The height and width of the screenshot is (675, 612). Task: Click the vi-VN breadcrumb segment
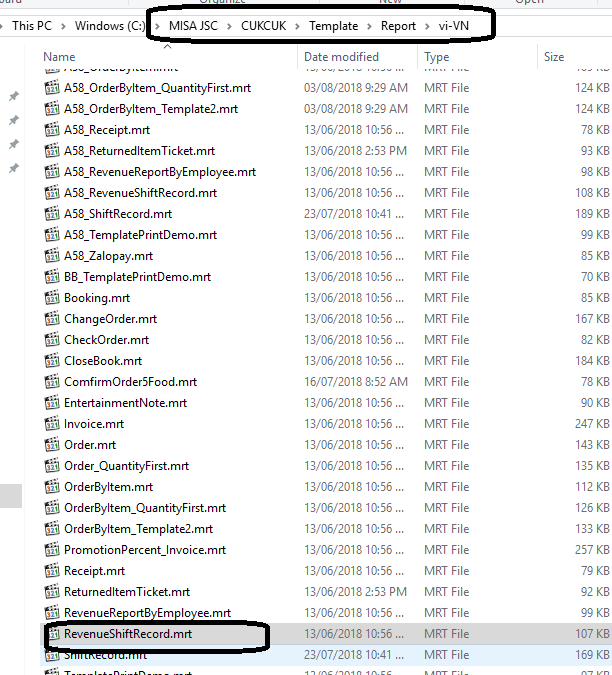click(454, 26)
